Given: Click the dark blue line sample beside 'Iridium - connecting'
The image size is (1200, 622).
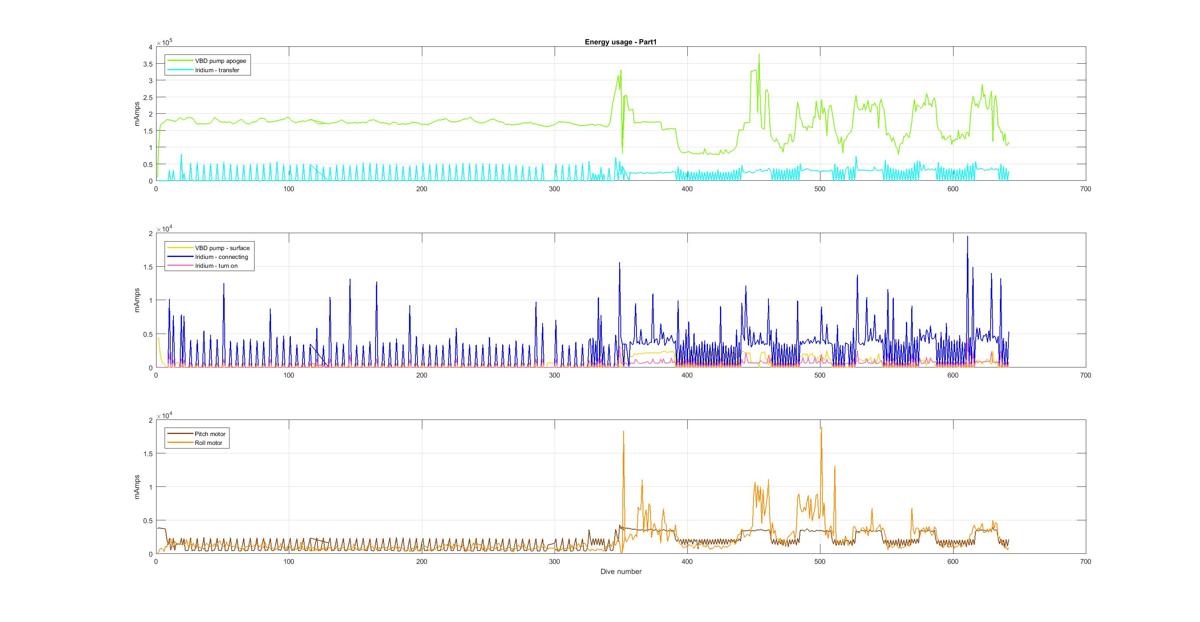Looking at the screenshot, I should pyautogui.click(x=179, y=255).
